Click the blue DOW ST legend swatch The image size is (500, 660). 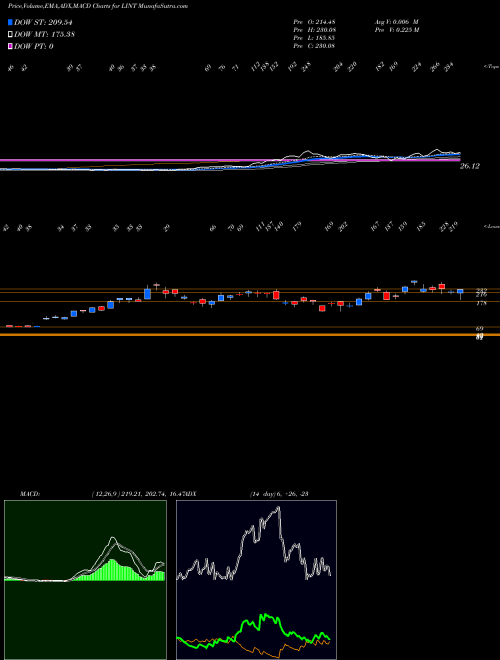pos(11,22)
